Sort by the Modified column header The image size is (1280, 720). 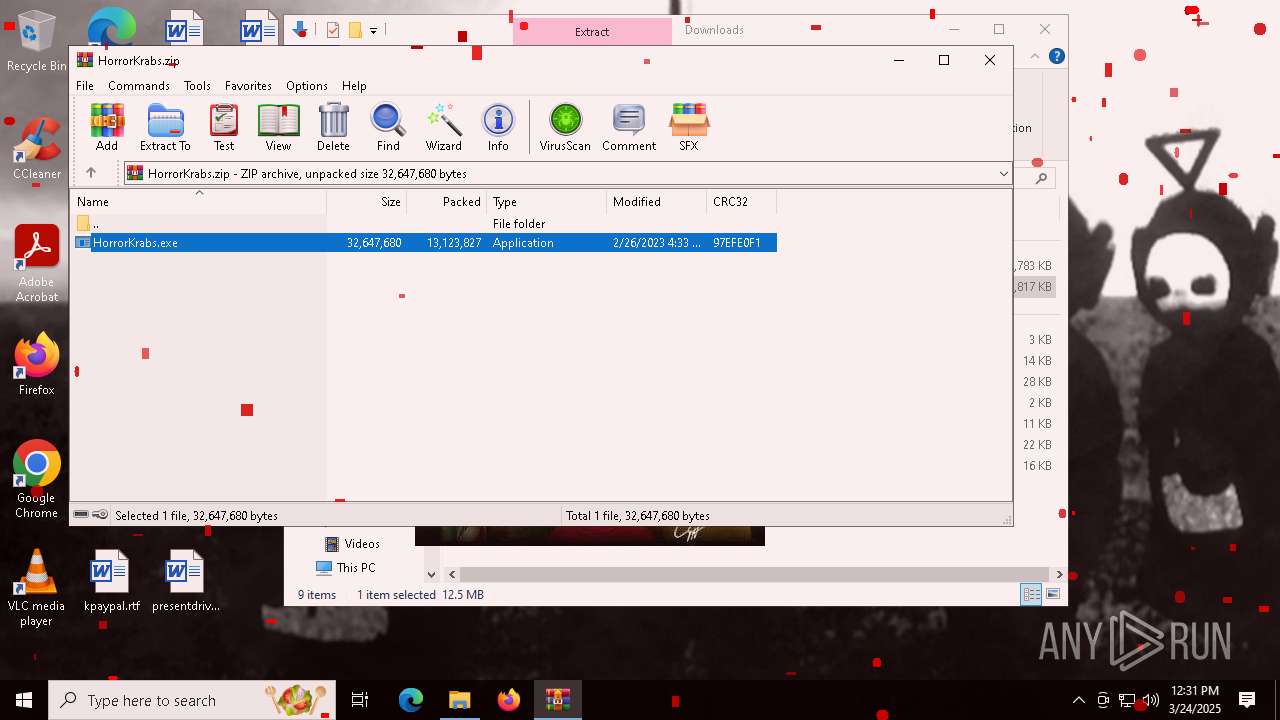(x=656, y=202)
